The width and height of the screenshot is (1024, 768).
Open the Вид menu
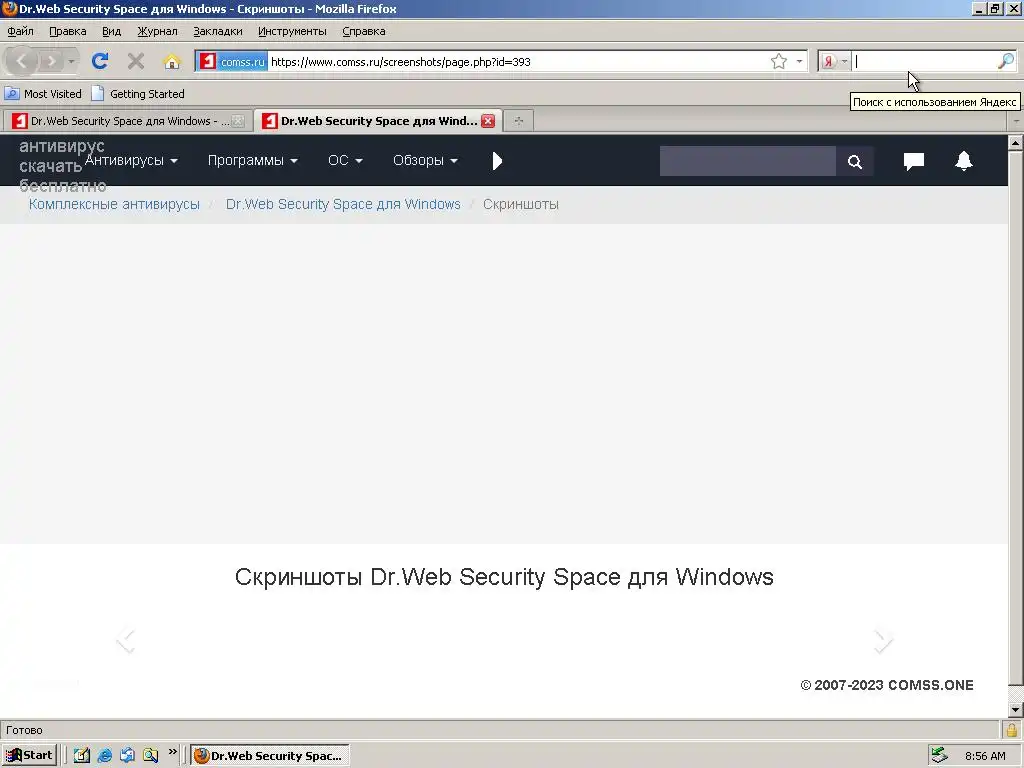tap(112, 31)
